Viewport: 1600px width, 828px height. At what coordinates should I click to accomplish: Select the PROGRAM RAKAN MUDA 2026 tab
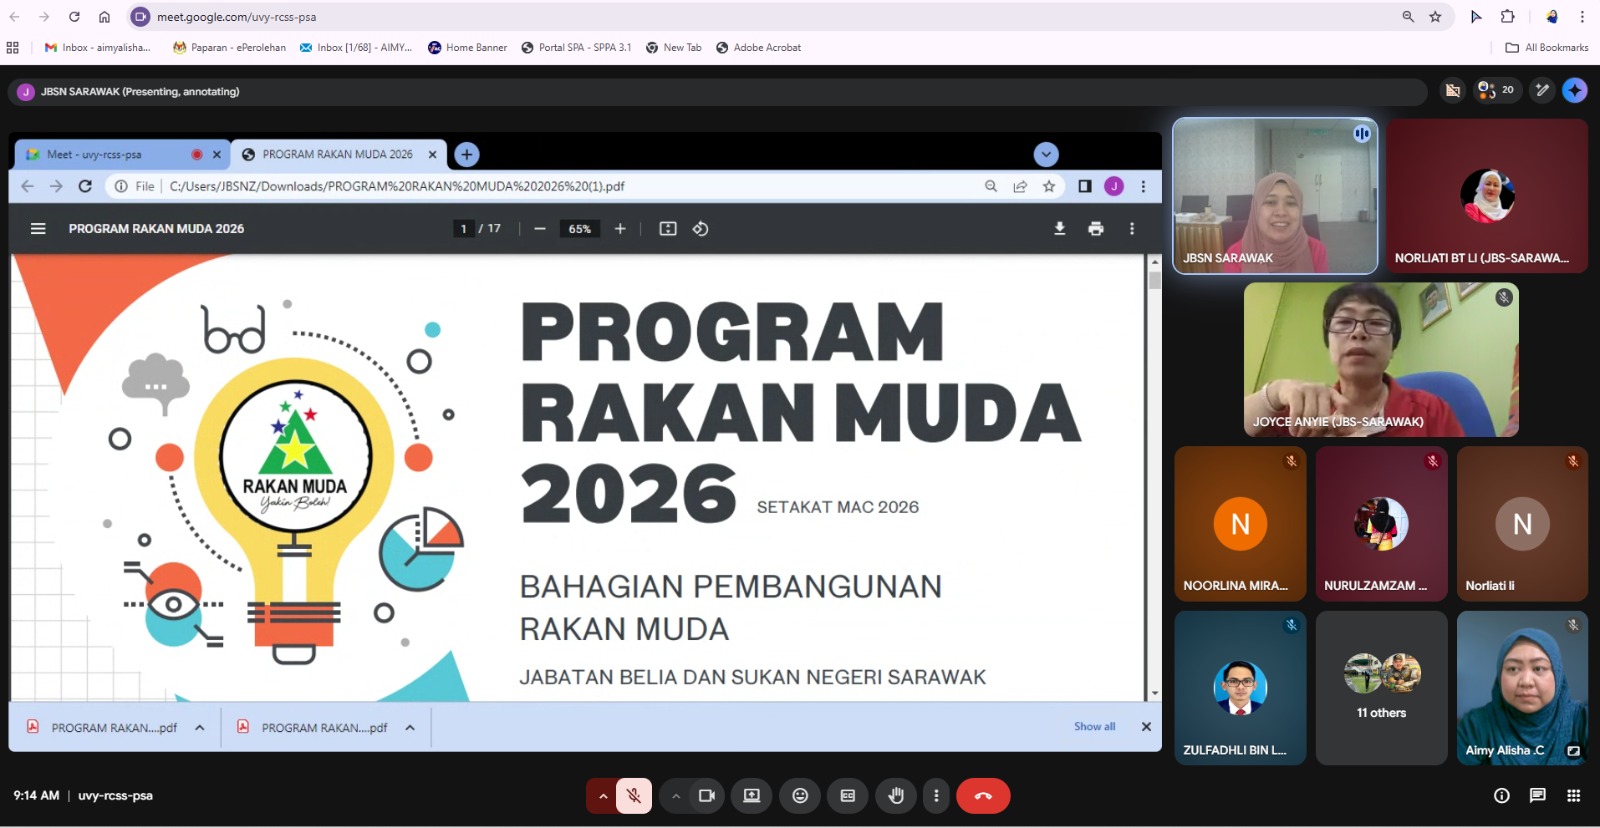point(337,155)
